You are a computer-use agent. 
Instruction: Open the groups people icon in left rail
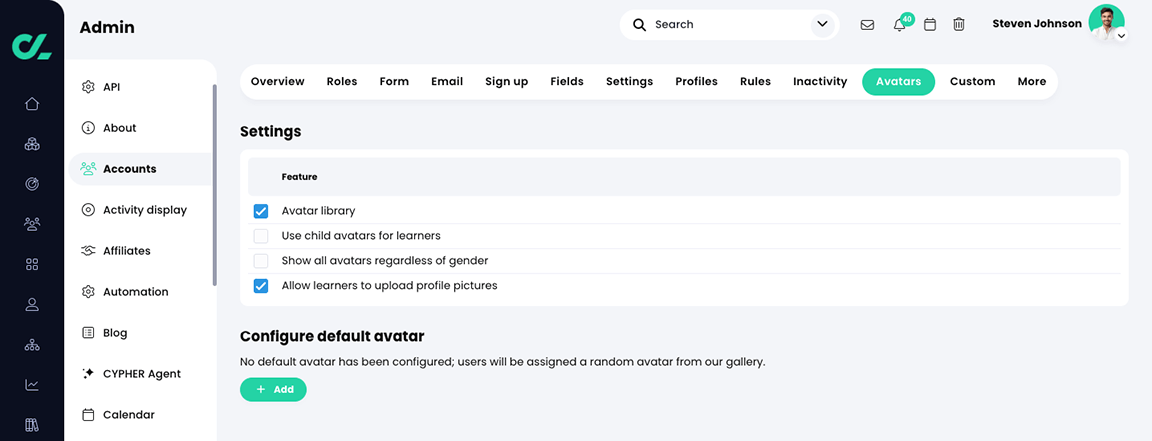(x=32, y=223)
